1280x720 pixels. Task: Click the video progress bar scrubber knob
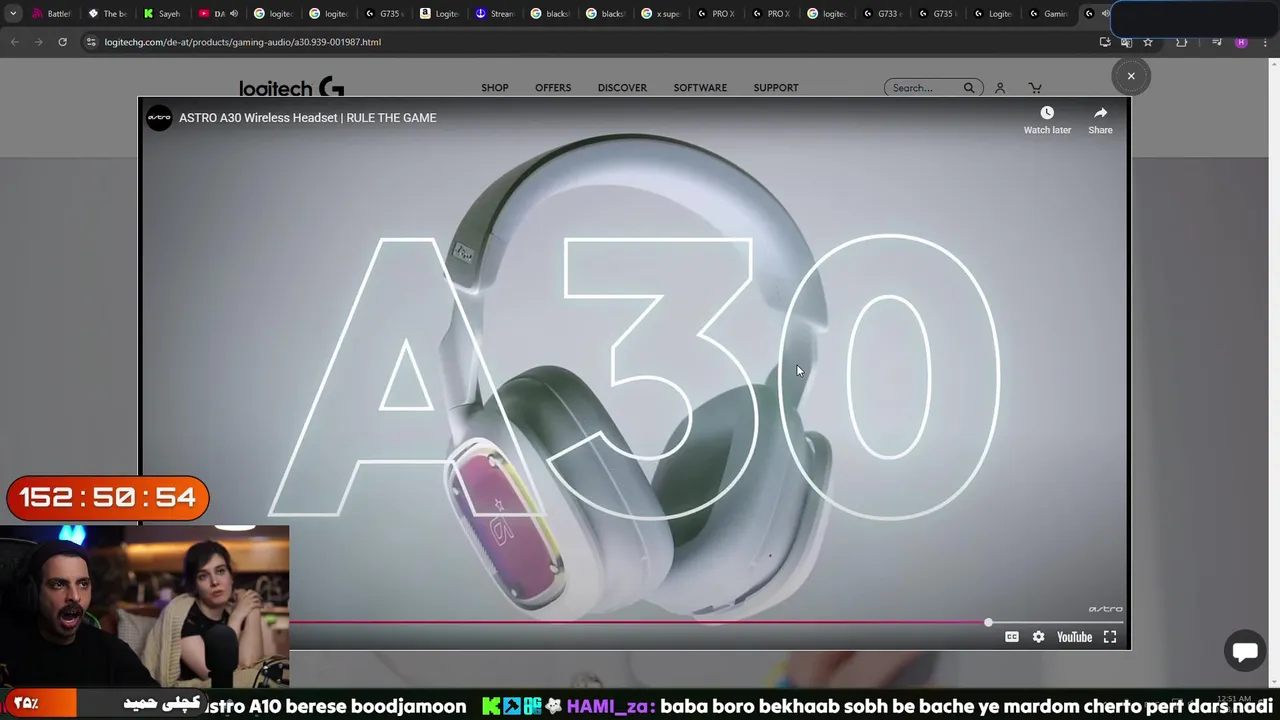pyautogui.click(x=988, y=623)
